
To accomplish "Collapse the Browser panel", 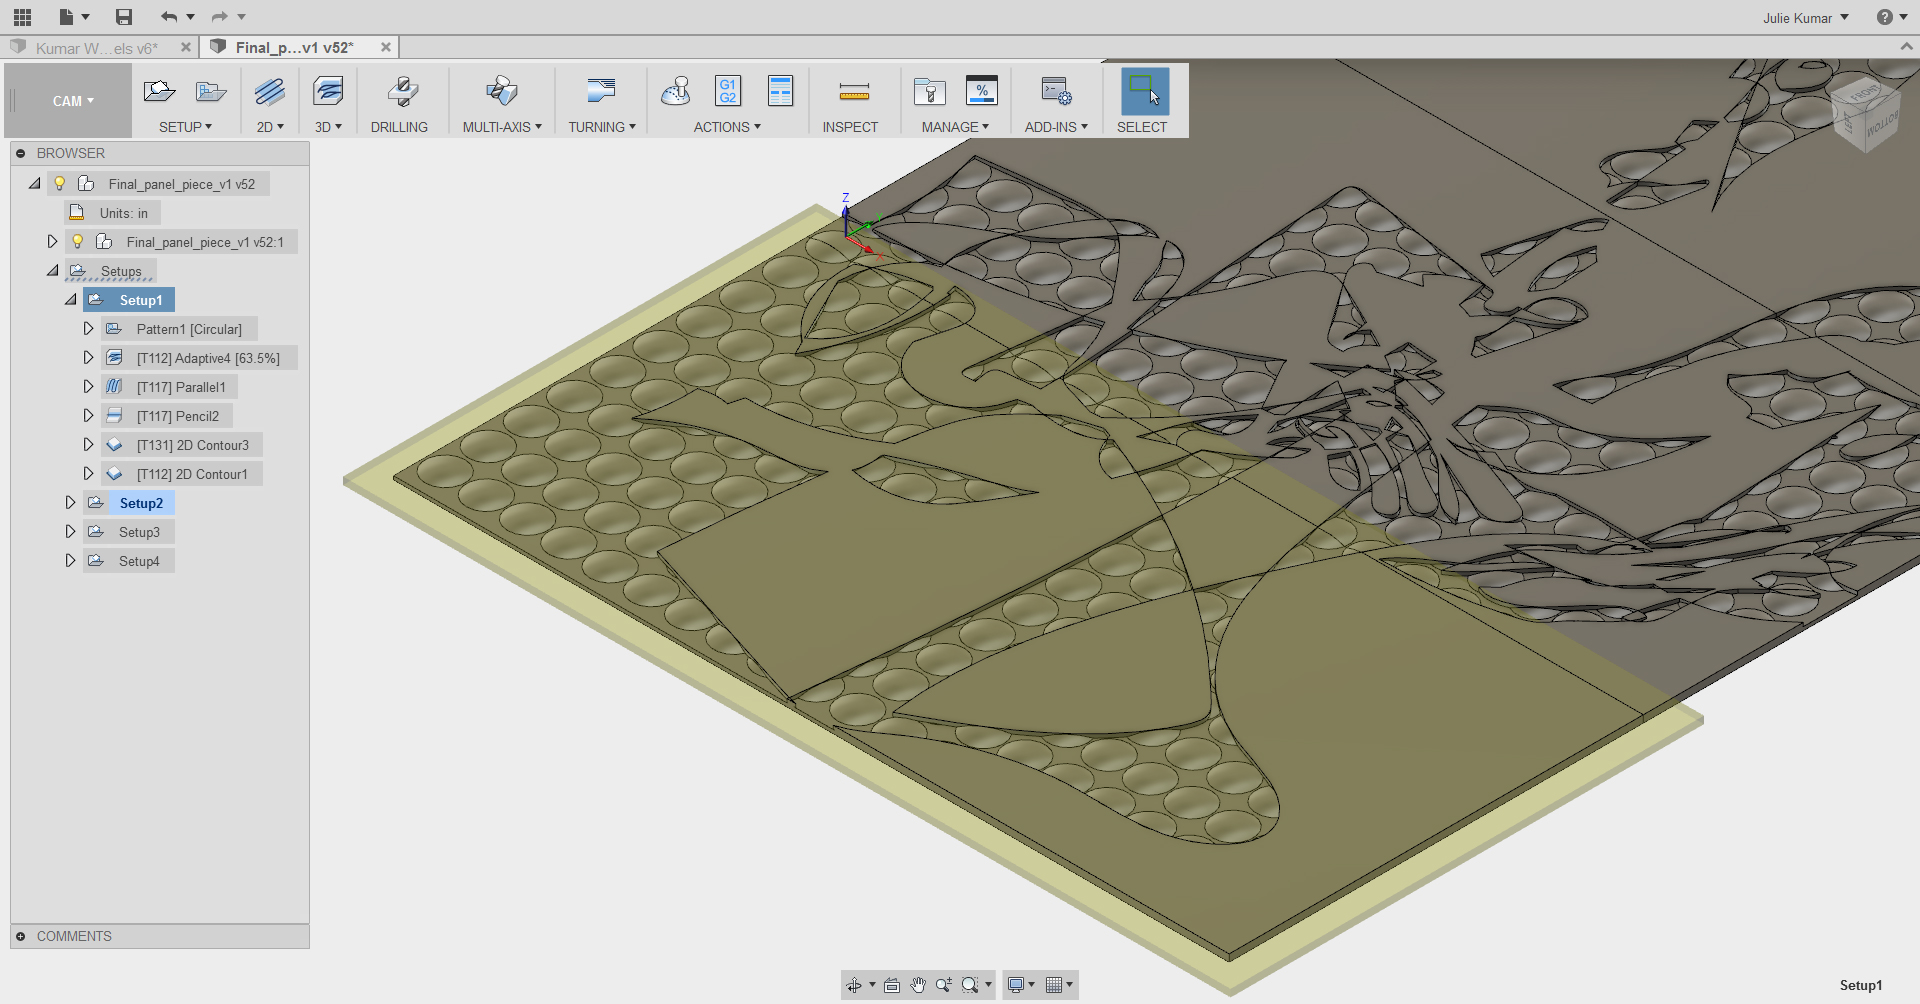I will (x=20, y=153).
